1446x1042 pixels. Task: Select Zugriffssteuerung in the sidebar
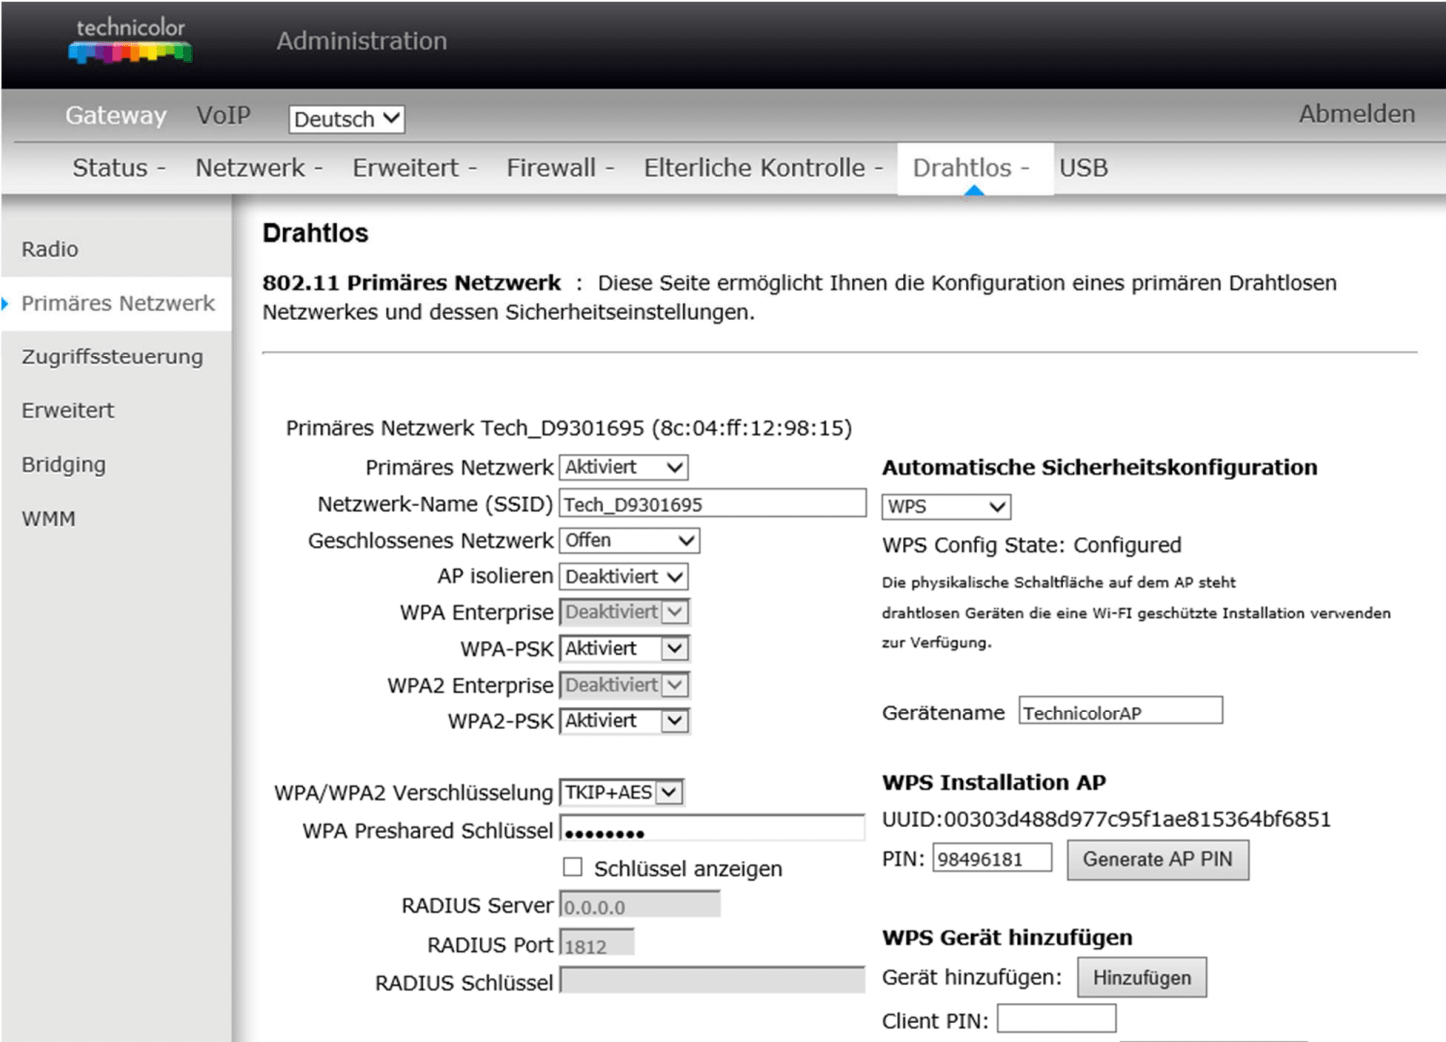pos(112,357)
